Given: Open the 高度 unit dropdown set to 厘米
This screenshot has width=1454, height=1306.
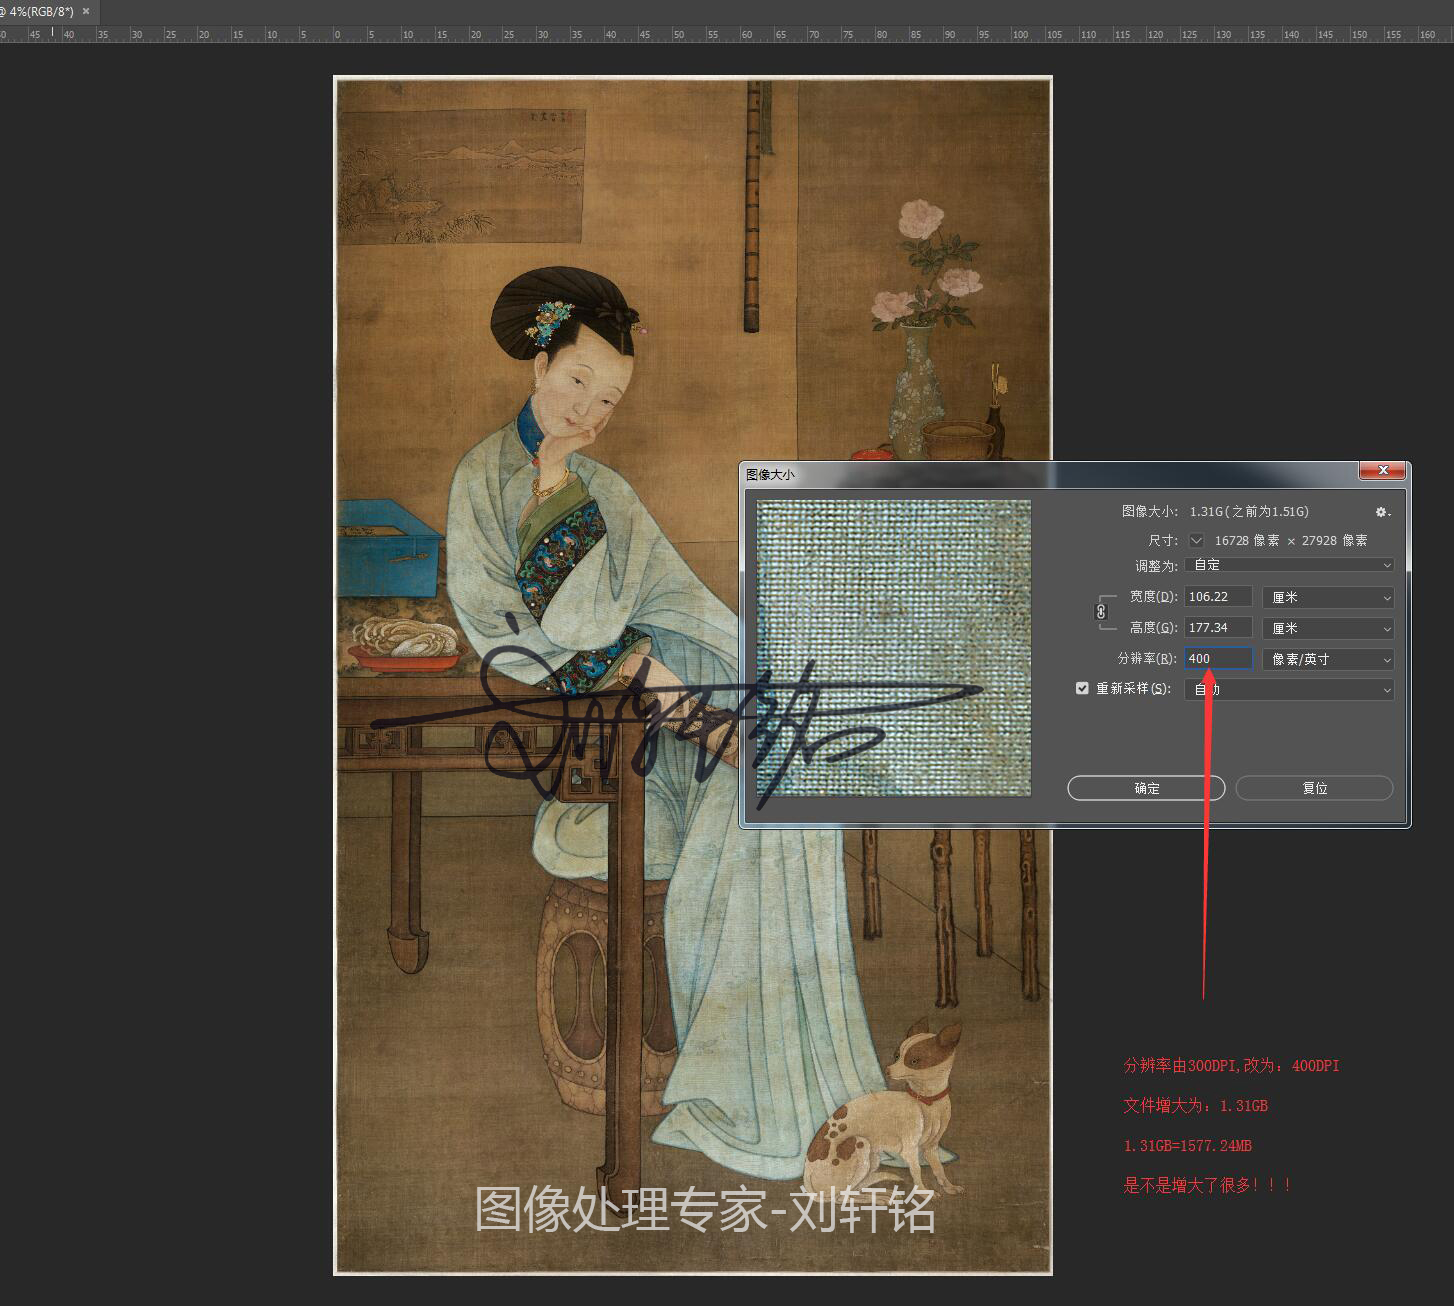Looking at the screenshot, I should [x=1329, y=628].
